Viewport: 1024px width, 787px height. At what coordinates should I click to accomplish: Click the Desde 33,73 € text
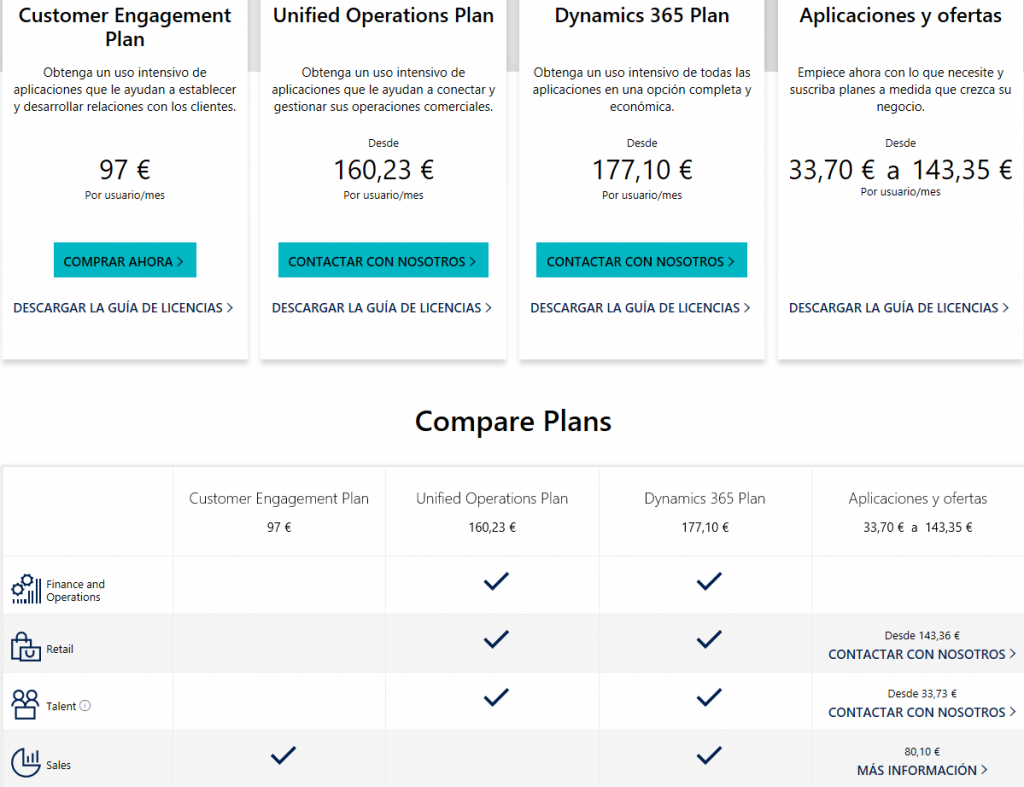tap(922, 694)
